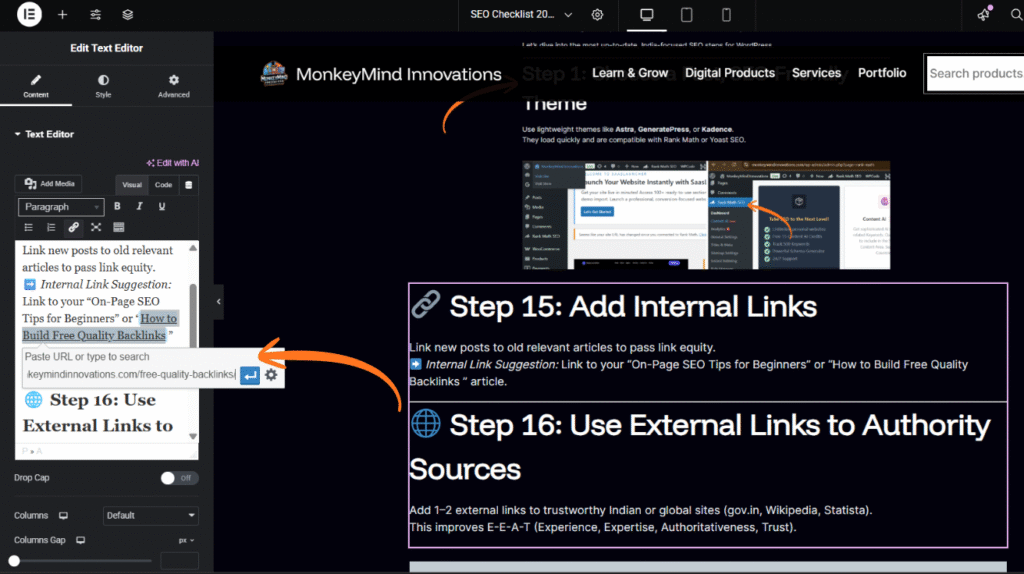Click the Columns Gap slider handle
This screenshot has height=574, width=1024.
click(x=15, y=562)
